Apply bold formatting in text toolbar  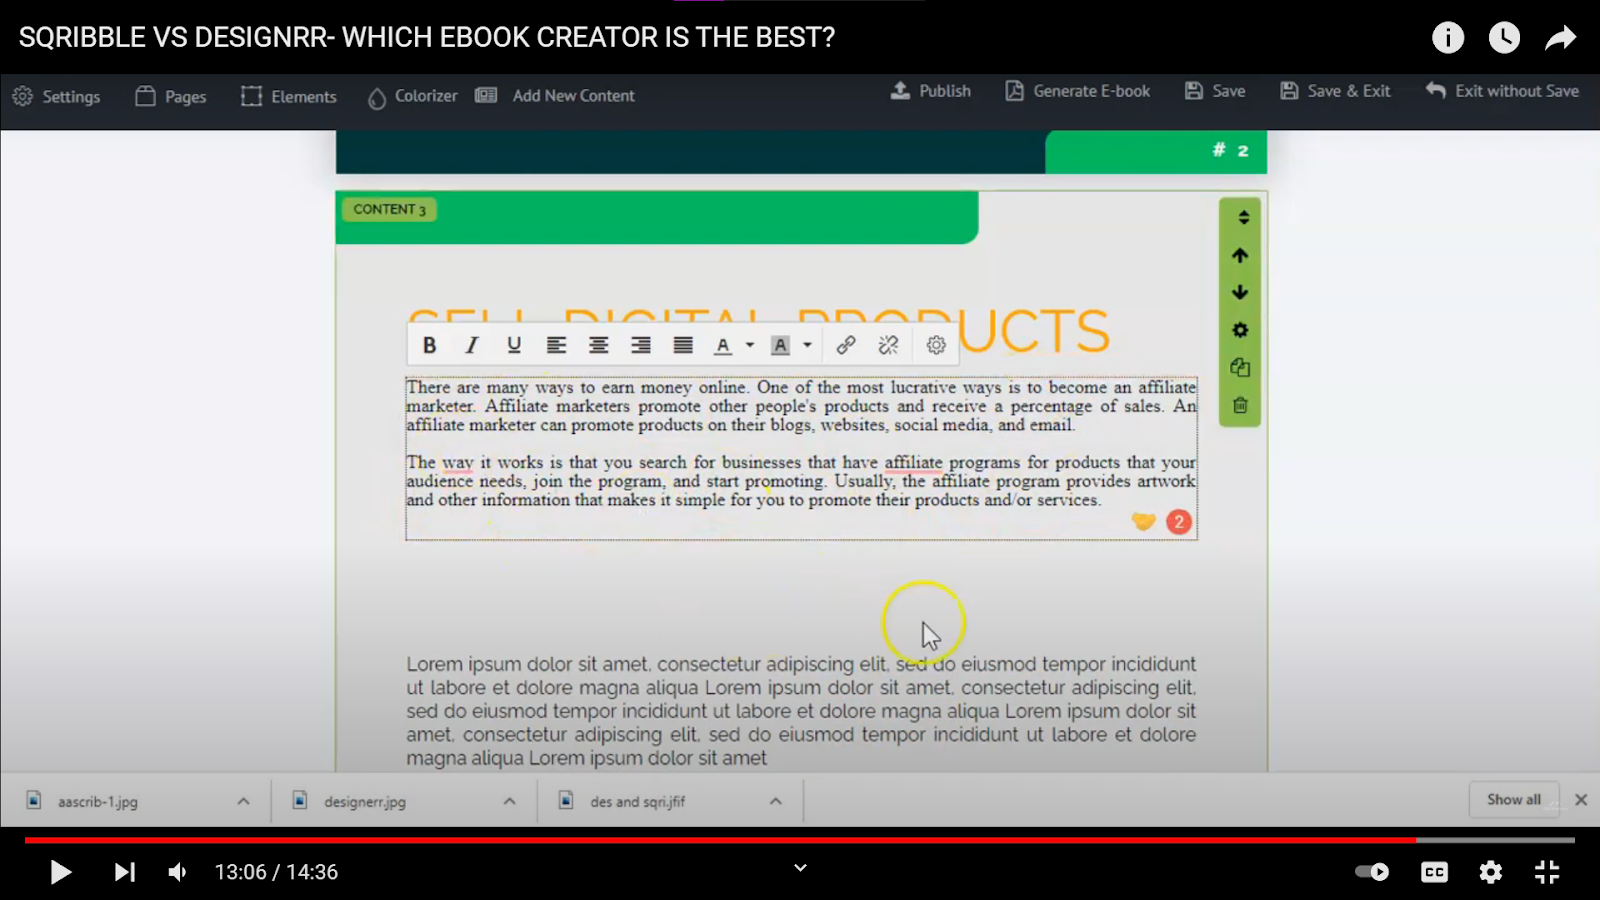point(429,345)
